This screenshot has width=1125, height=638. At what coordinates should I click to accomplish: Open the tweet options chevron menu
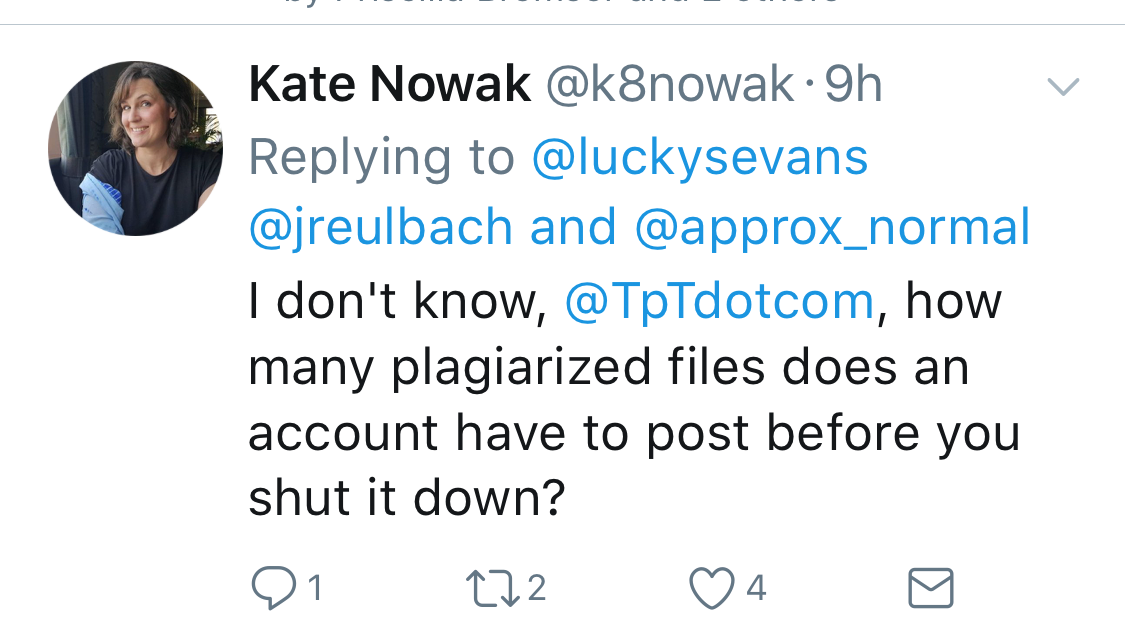pyautogui.click(x=1062, y=87)
